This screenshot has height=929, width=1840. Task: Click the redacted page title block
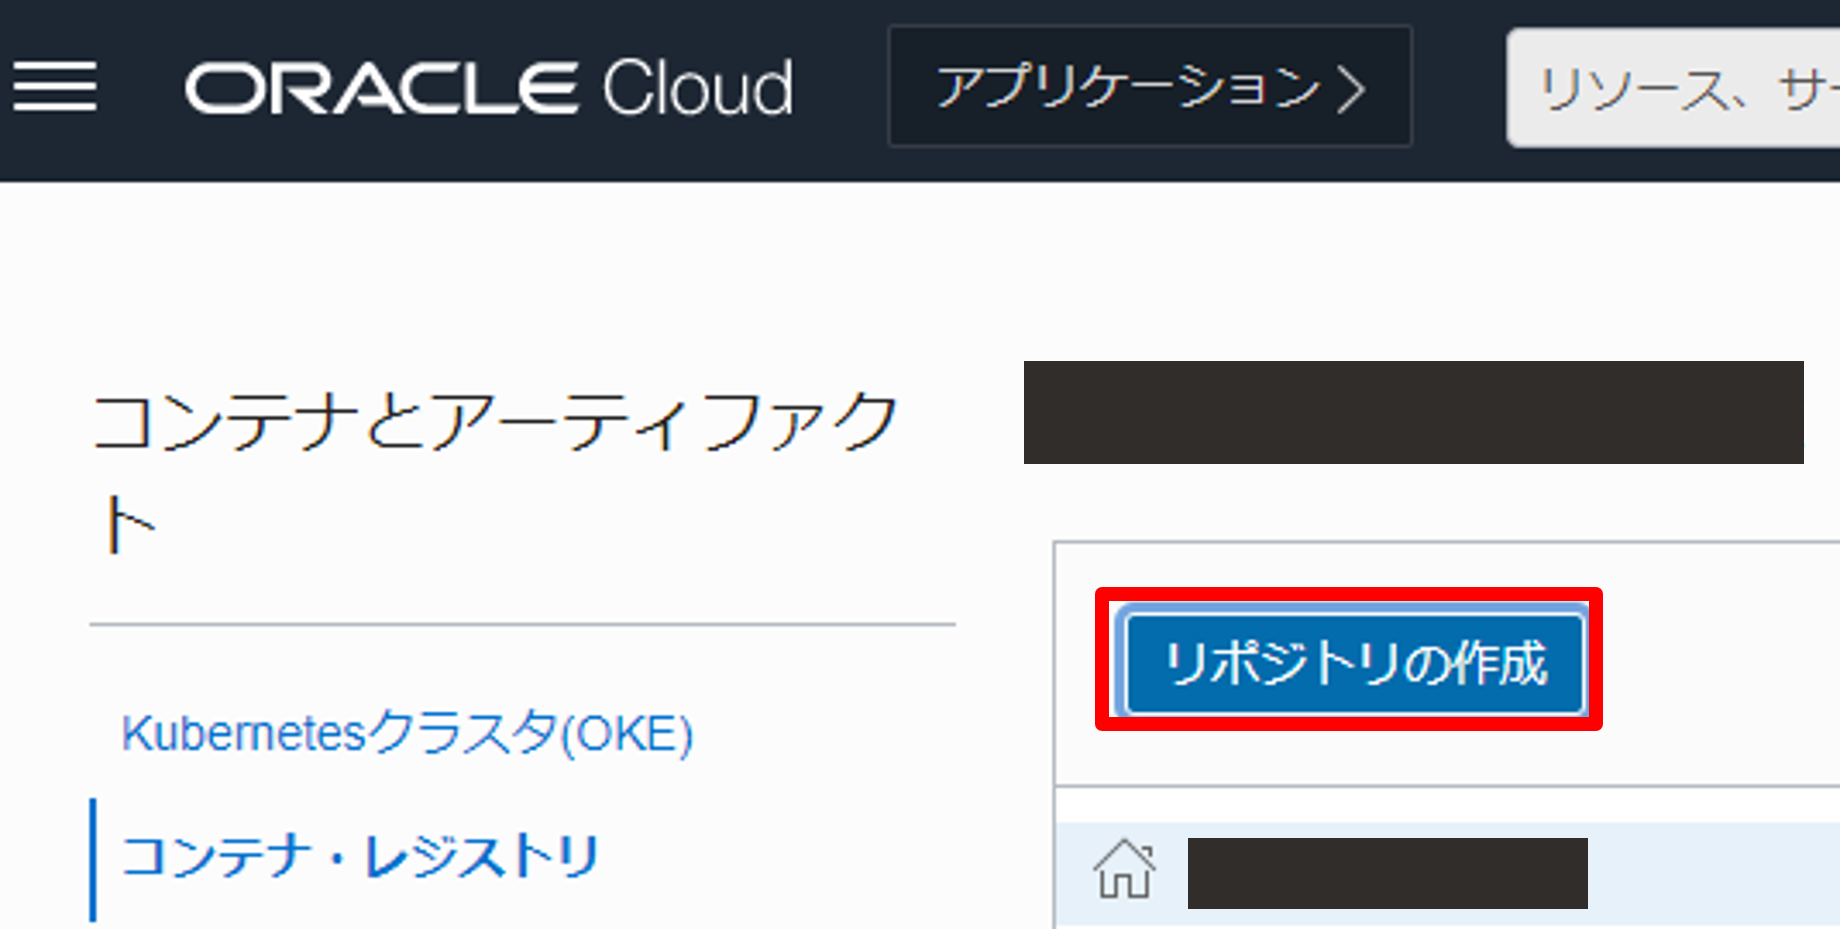click(x=1412, y=412)
